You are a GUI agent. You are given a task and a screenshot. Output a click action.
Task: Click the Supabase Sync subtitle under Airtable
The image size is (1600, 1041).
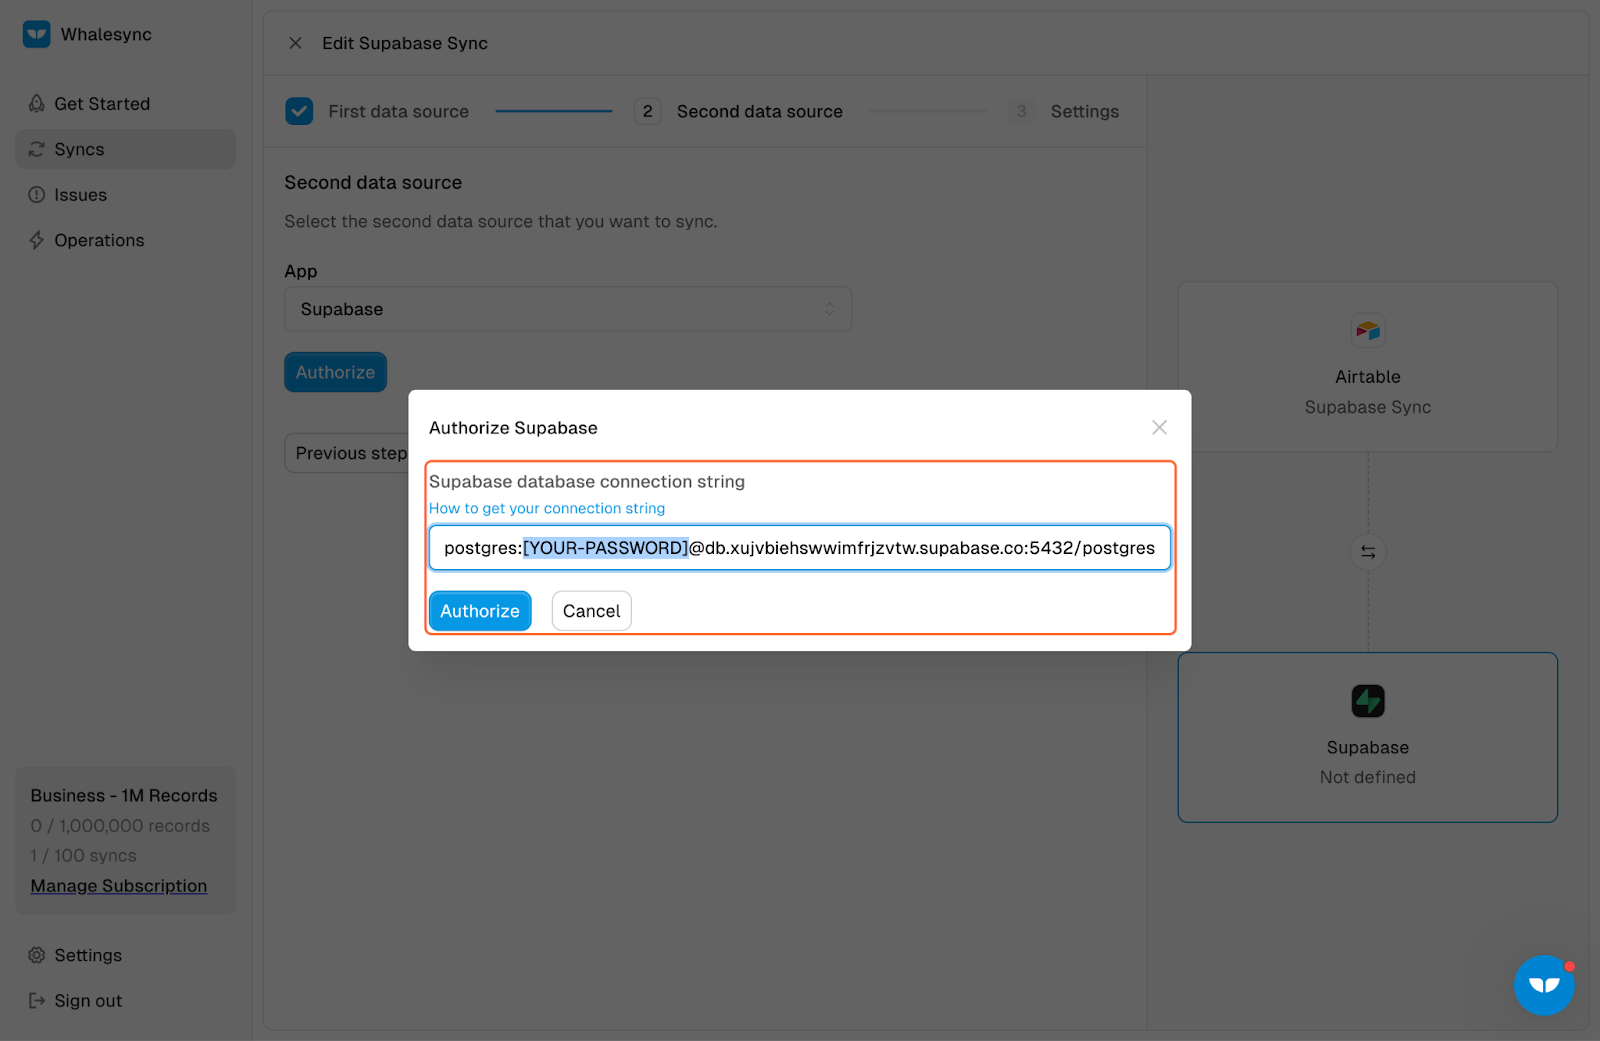click(x=1368, y=407)
